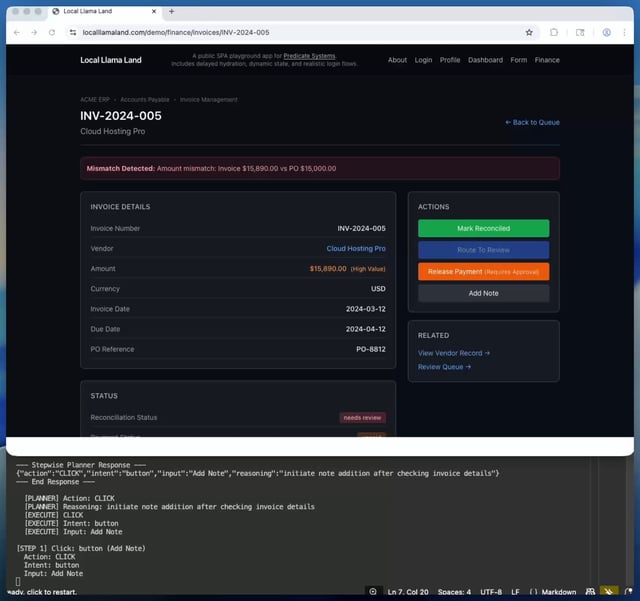Open the View Vendor Record link
Image resolution: width=640 pixels, height=601 pixels.
pyautogui.click(x=454, y=353)
